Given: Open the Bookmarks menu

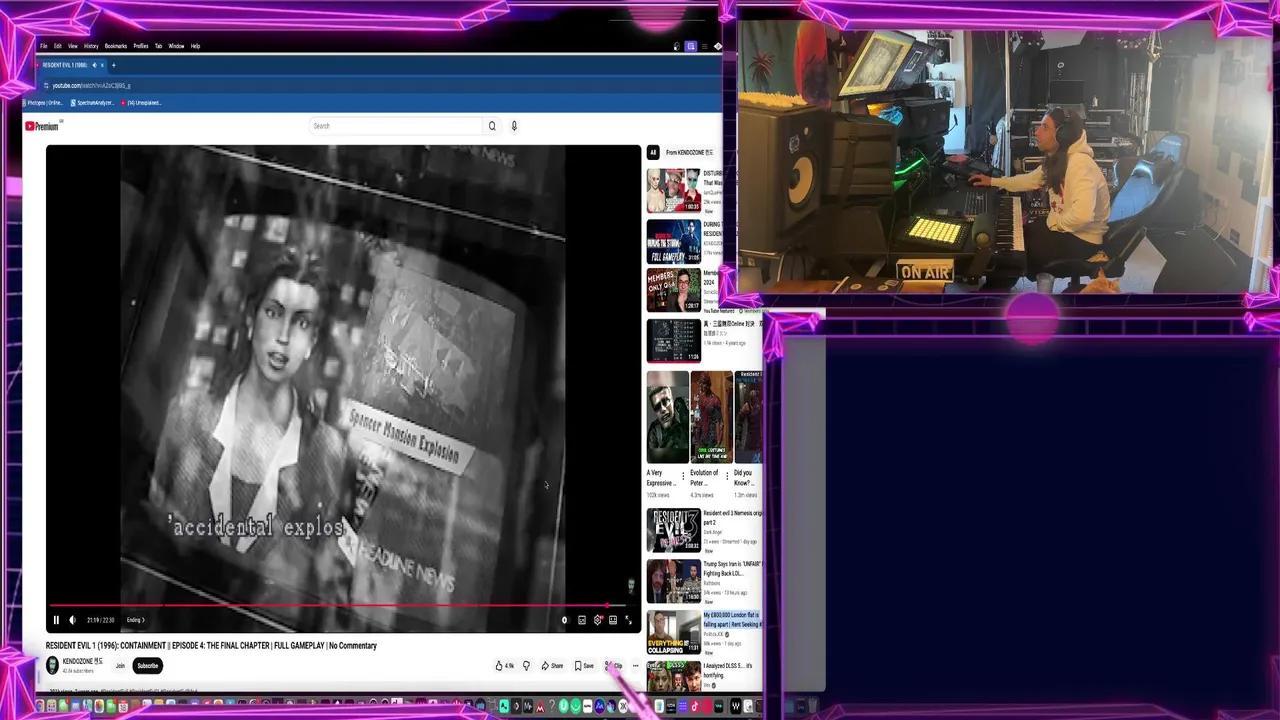Looking at the screenshot, I should coord(115,46).
